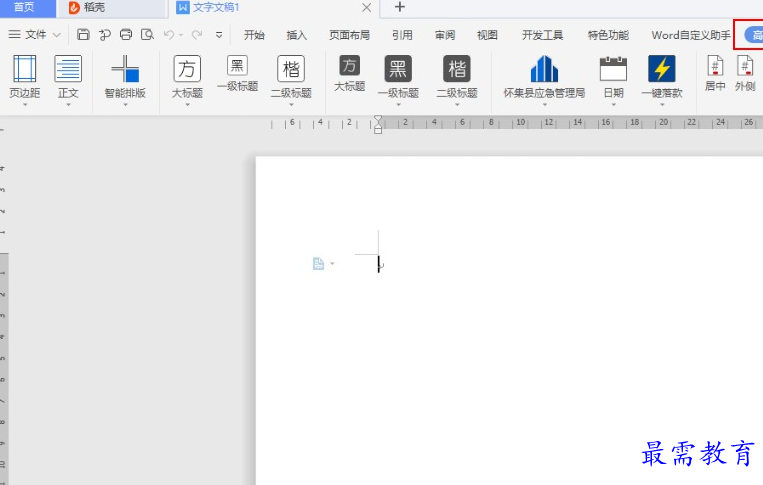
Task: Switch to the 页面布局 ribbon tab
Action: coord(349,35)
